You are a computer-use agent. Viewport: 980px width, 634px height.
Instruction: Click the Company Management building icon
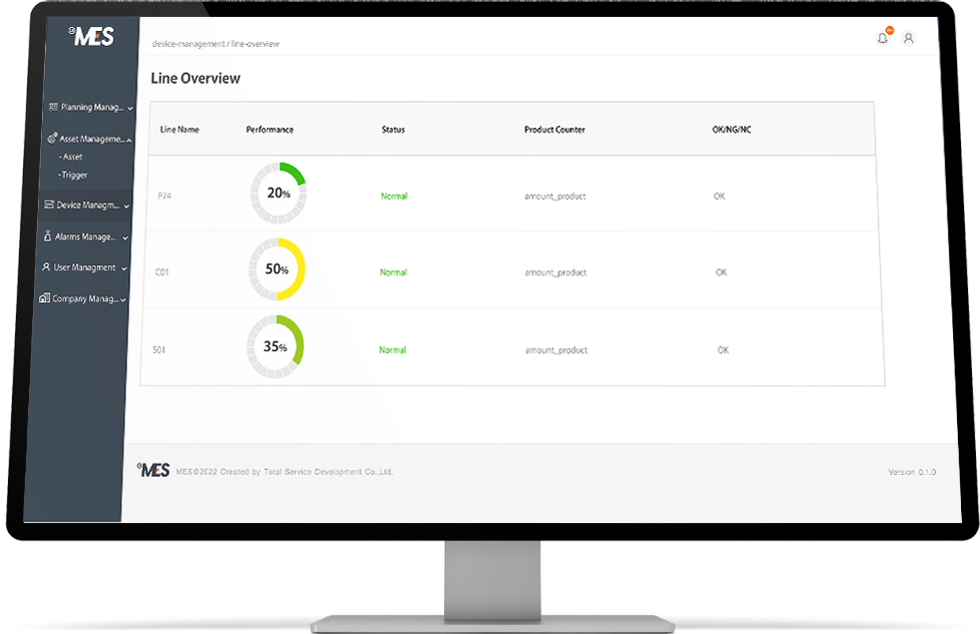44,298
